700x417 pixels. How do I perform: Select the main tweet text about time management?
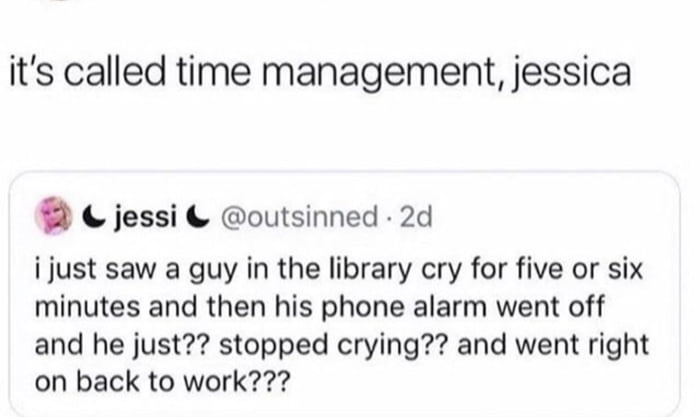(320, 73)
